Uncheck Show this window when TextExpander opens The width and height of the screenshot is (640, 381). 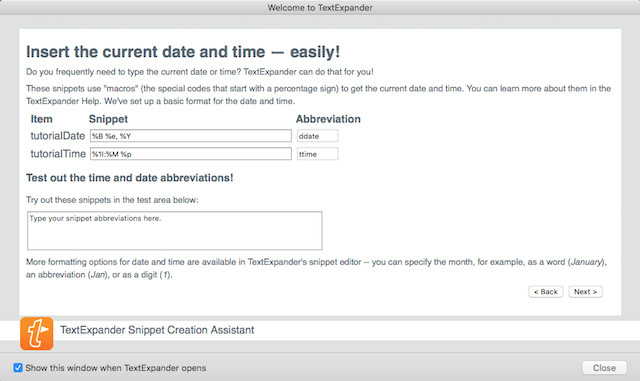pos(18,368)
